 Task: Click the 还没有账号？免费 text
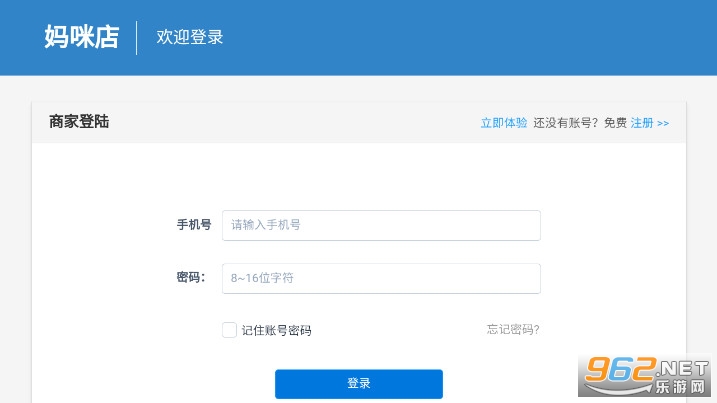point(580,123)
